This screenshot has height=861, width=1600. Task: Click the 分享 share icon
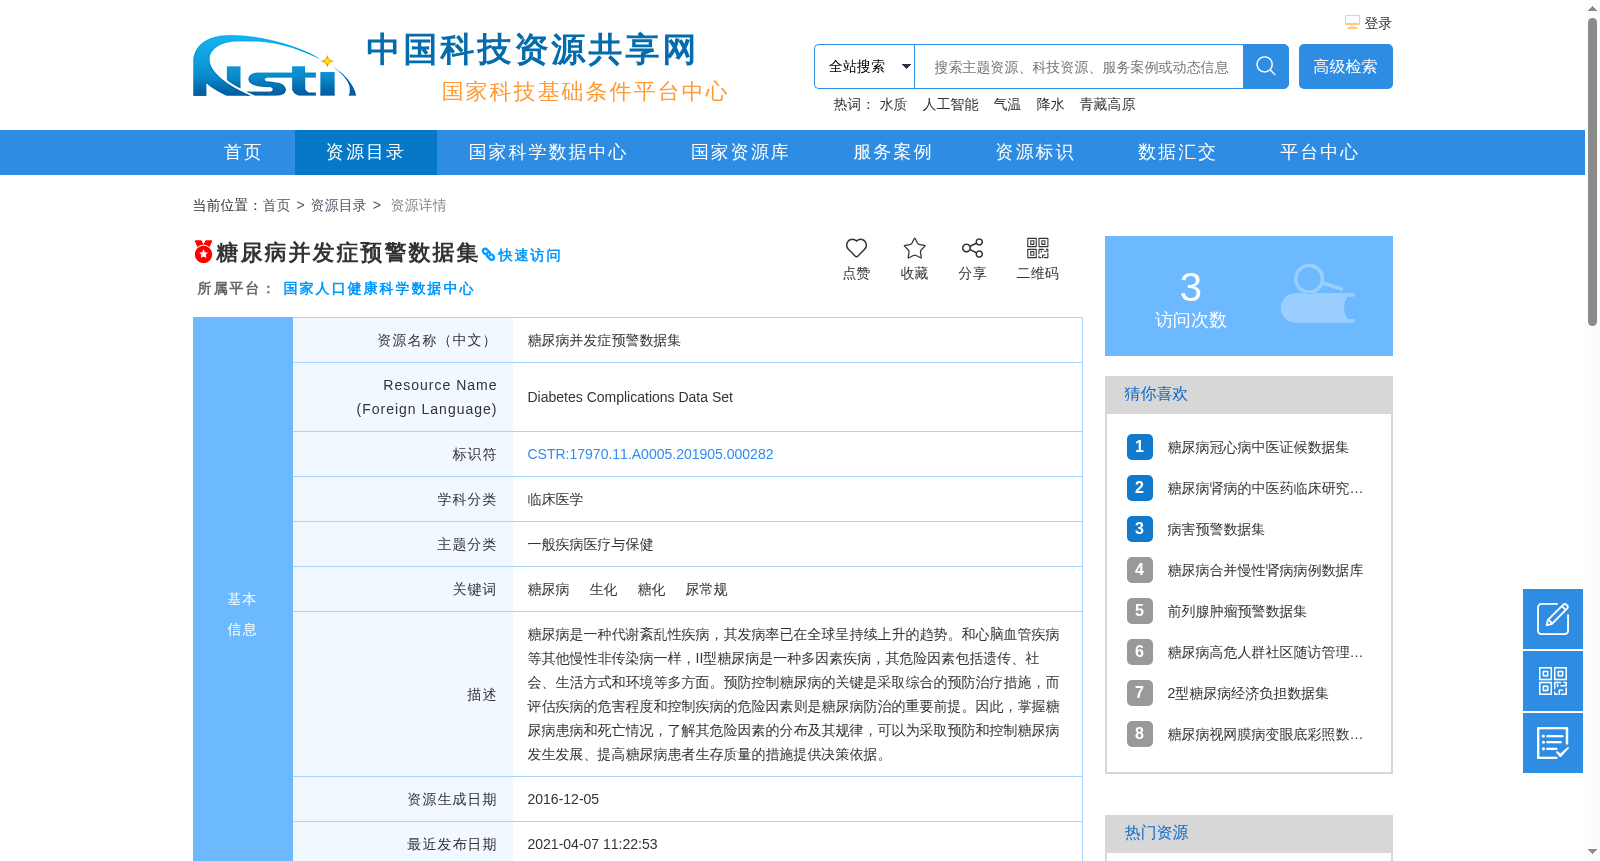click(972, 248)
